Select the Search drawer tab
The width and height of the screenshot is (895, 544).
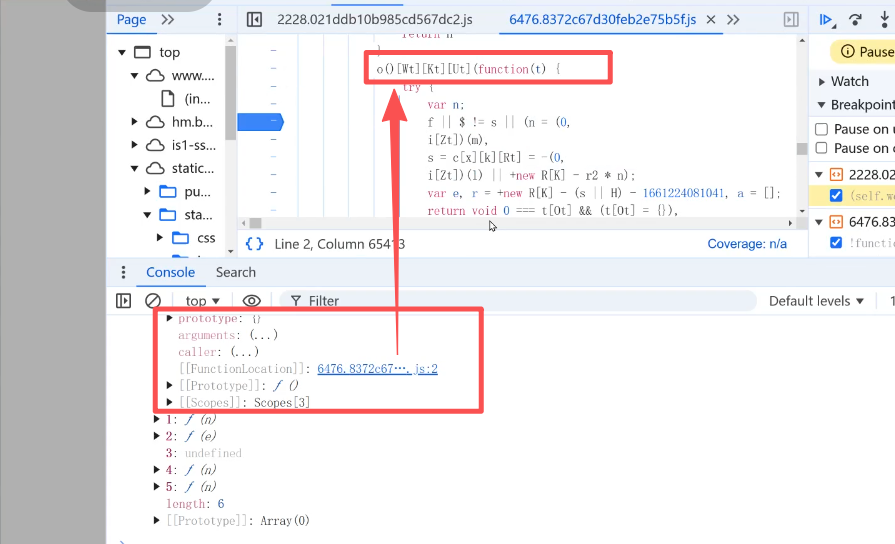click(x=236, y=272)
